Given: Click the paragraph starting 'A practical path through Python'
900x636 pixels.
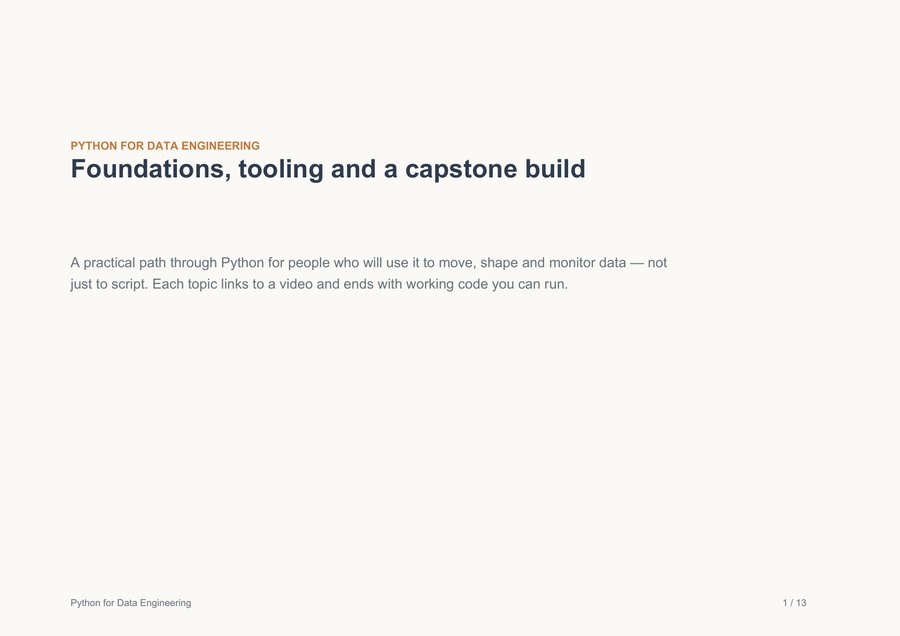Looking at the screenshot, I should click(368, 273).
